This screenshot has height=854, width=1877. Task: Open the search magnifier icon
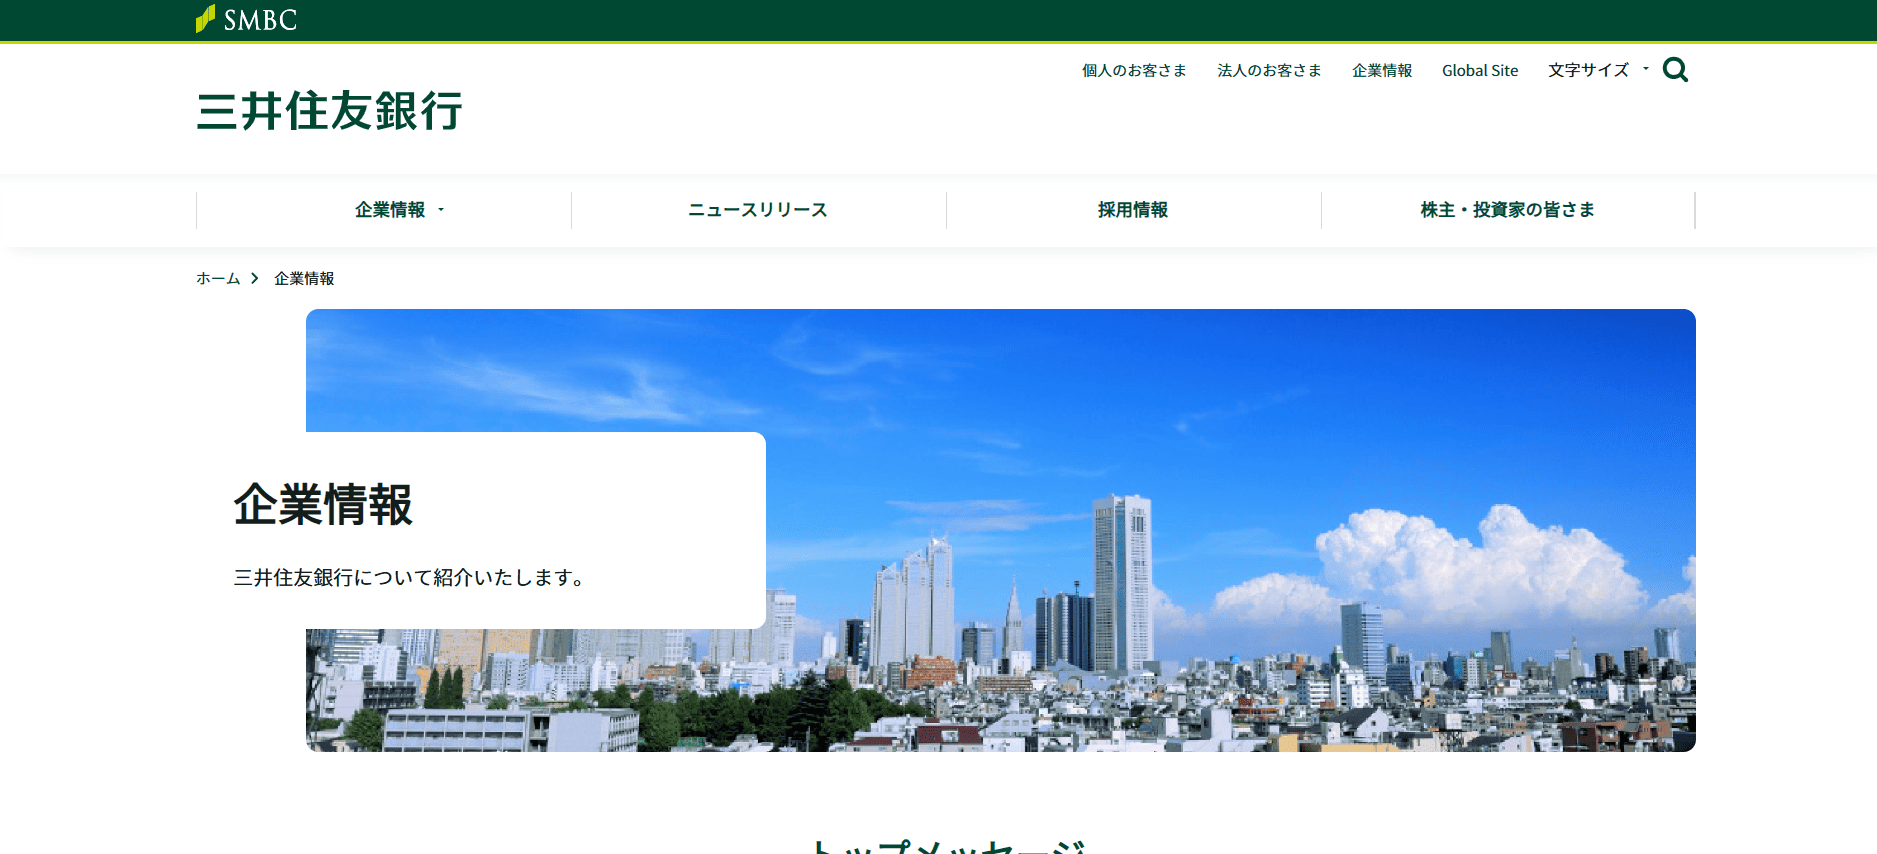pos(1675,69)
